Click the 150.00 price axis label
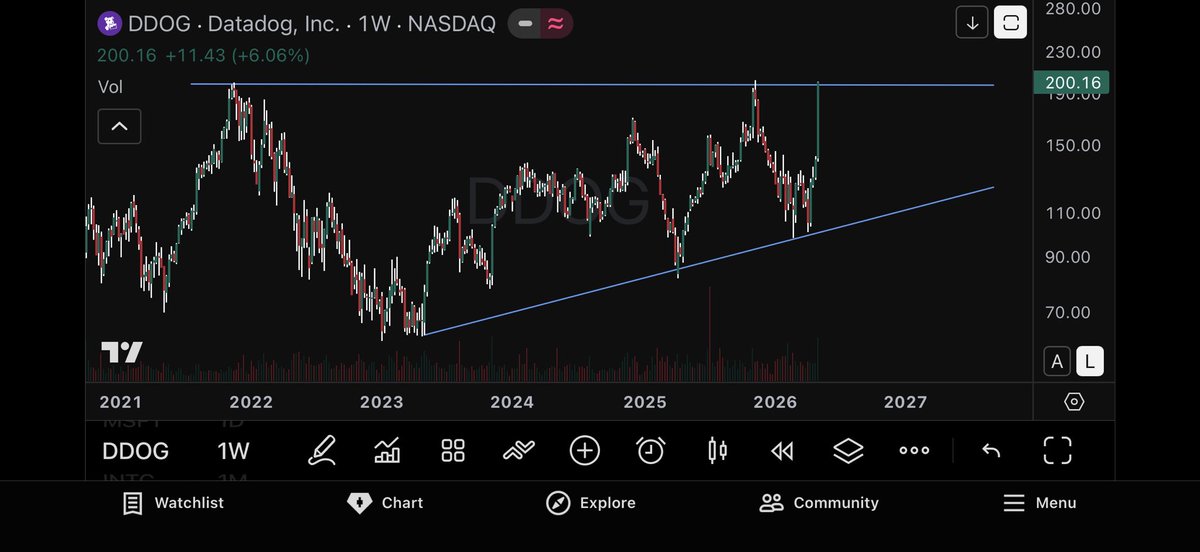The image size is (1200, 552). point(1073,145)
